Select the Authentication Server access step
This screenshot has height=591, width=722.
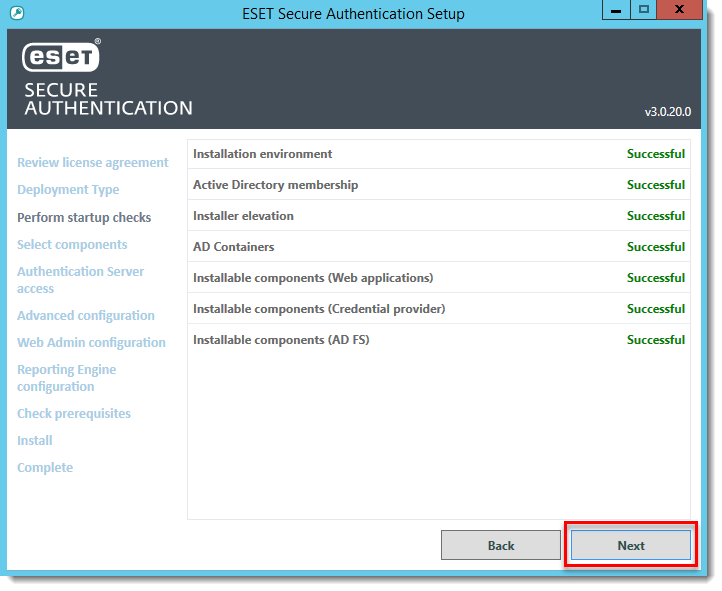(x=81, y=280)
